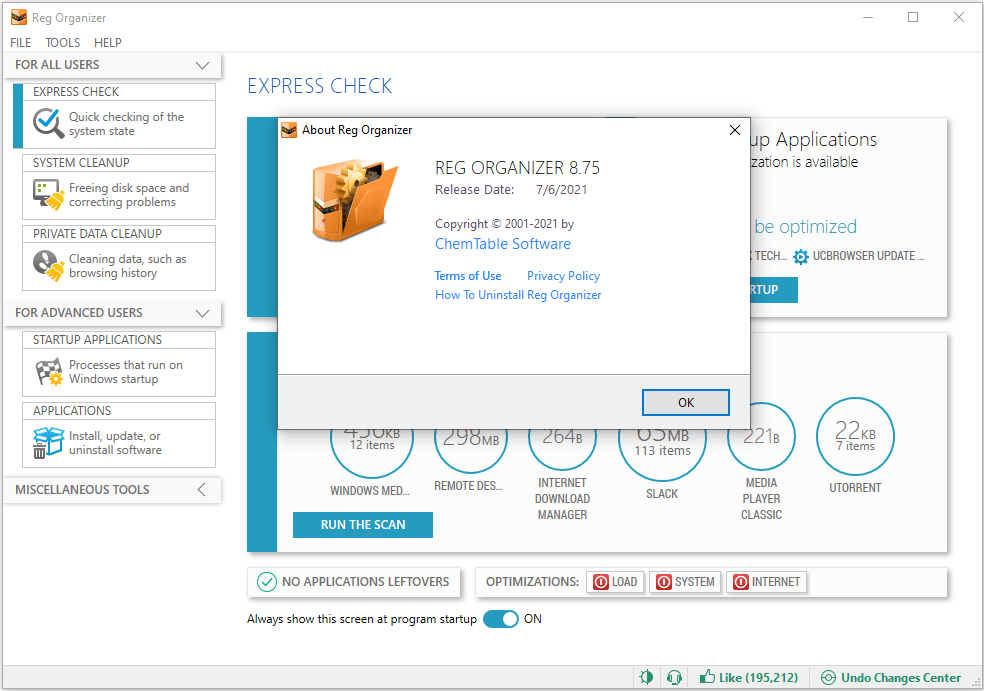Click the Reg Organizer folder logo in About dialog
This screenshot has width=984, height=691.
[355, 201]
